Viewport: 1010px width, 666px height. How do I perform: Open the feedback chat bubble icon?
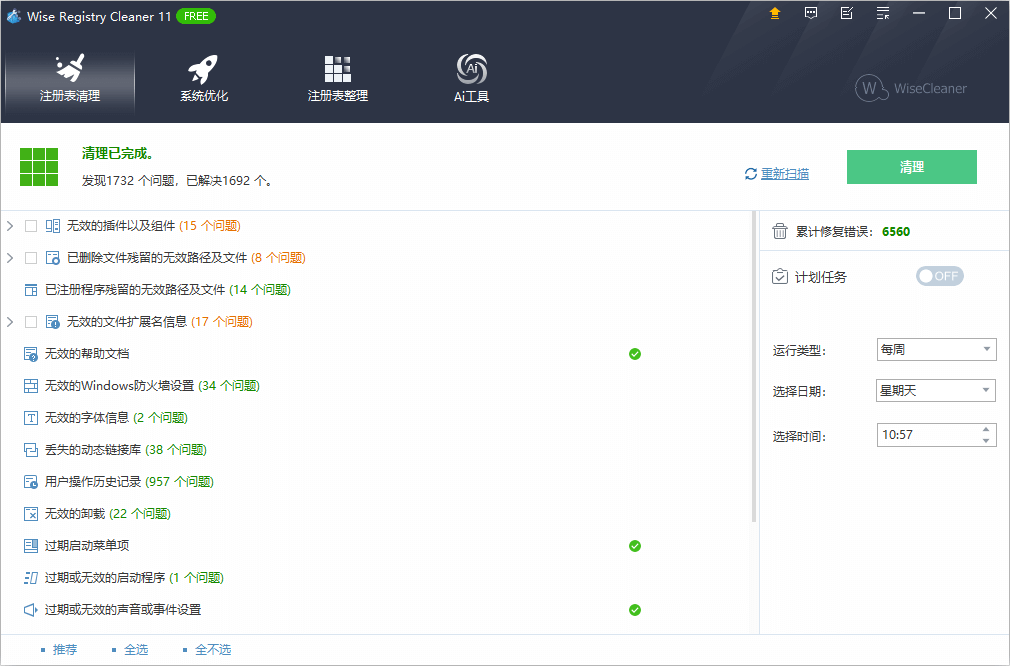(811, 13)
